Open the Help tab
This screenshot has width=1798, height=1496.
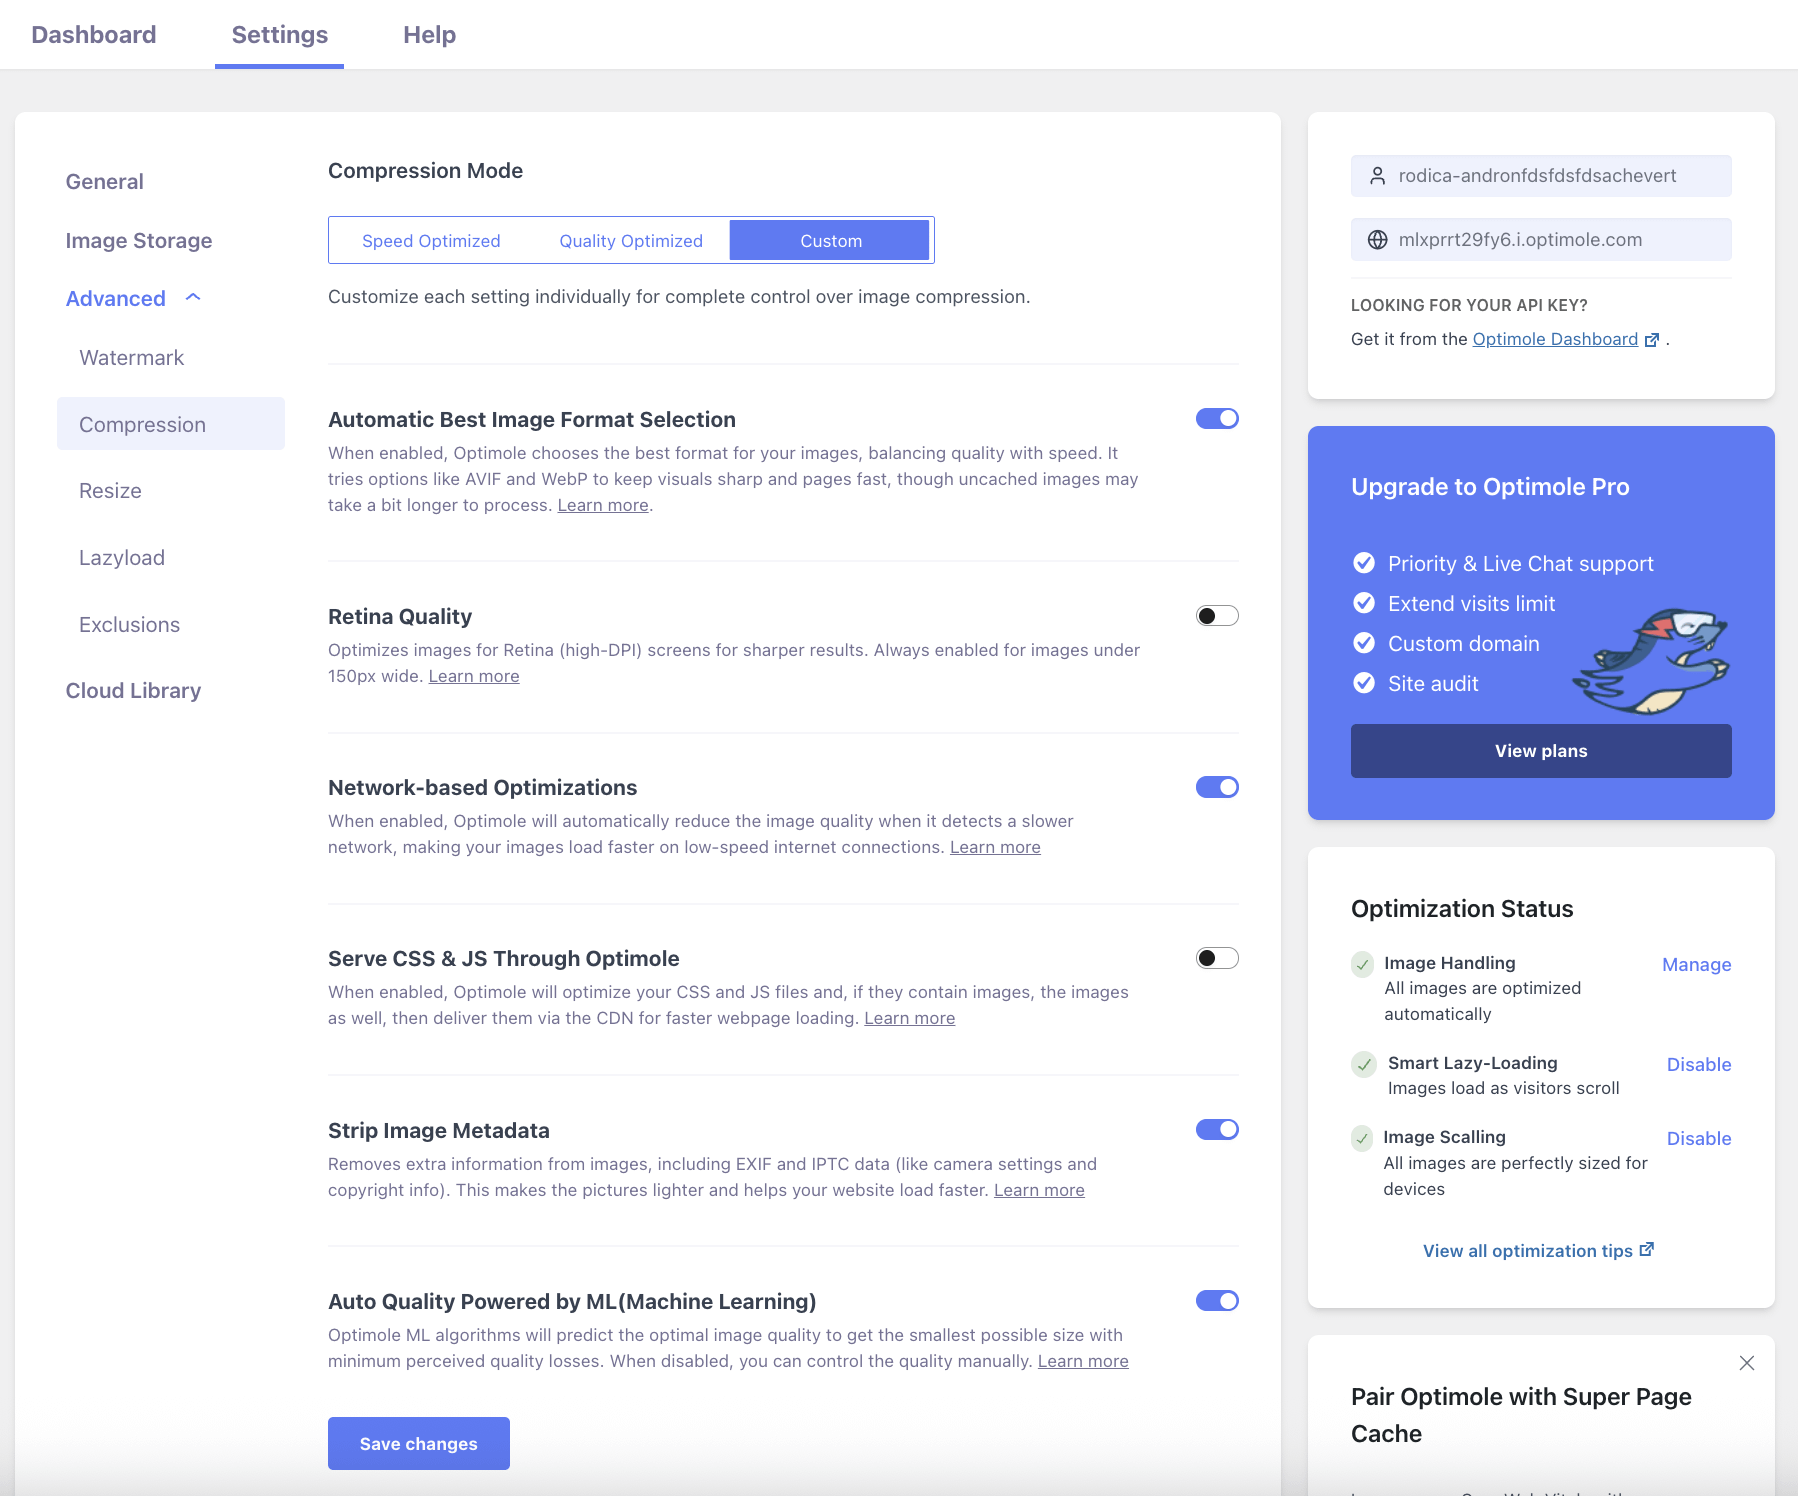point(429,35)
